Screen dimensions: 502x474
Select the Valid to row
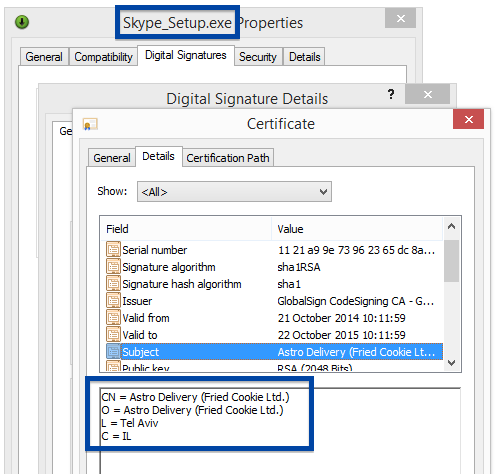274,335
